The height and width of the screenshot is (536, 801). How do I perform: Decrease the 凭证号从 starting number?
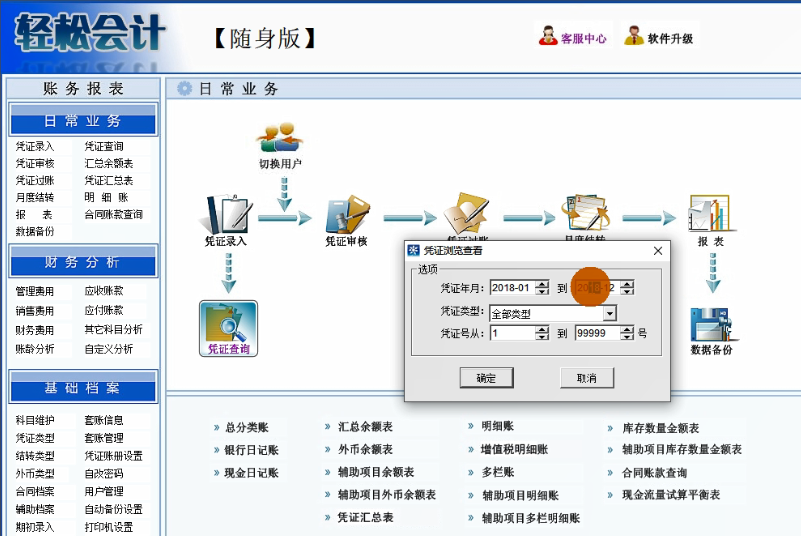(543, 336)
